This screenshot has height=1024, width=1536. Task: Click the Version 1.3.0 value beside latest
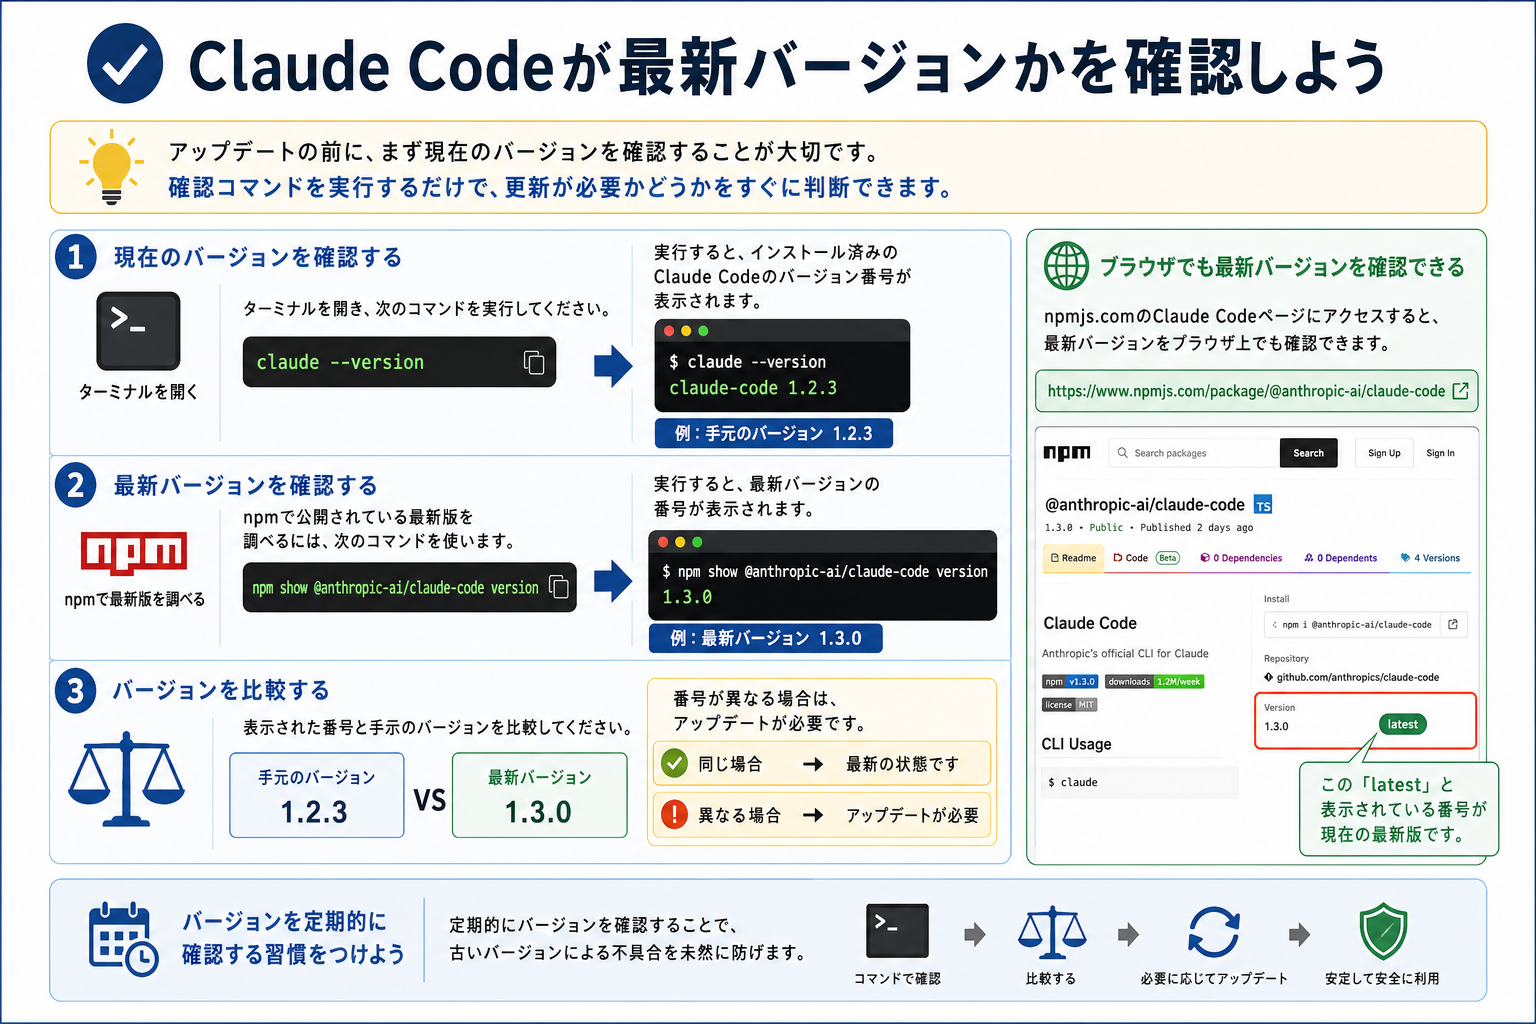click(x=1276, y=726)
